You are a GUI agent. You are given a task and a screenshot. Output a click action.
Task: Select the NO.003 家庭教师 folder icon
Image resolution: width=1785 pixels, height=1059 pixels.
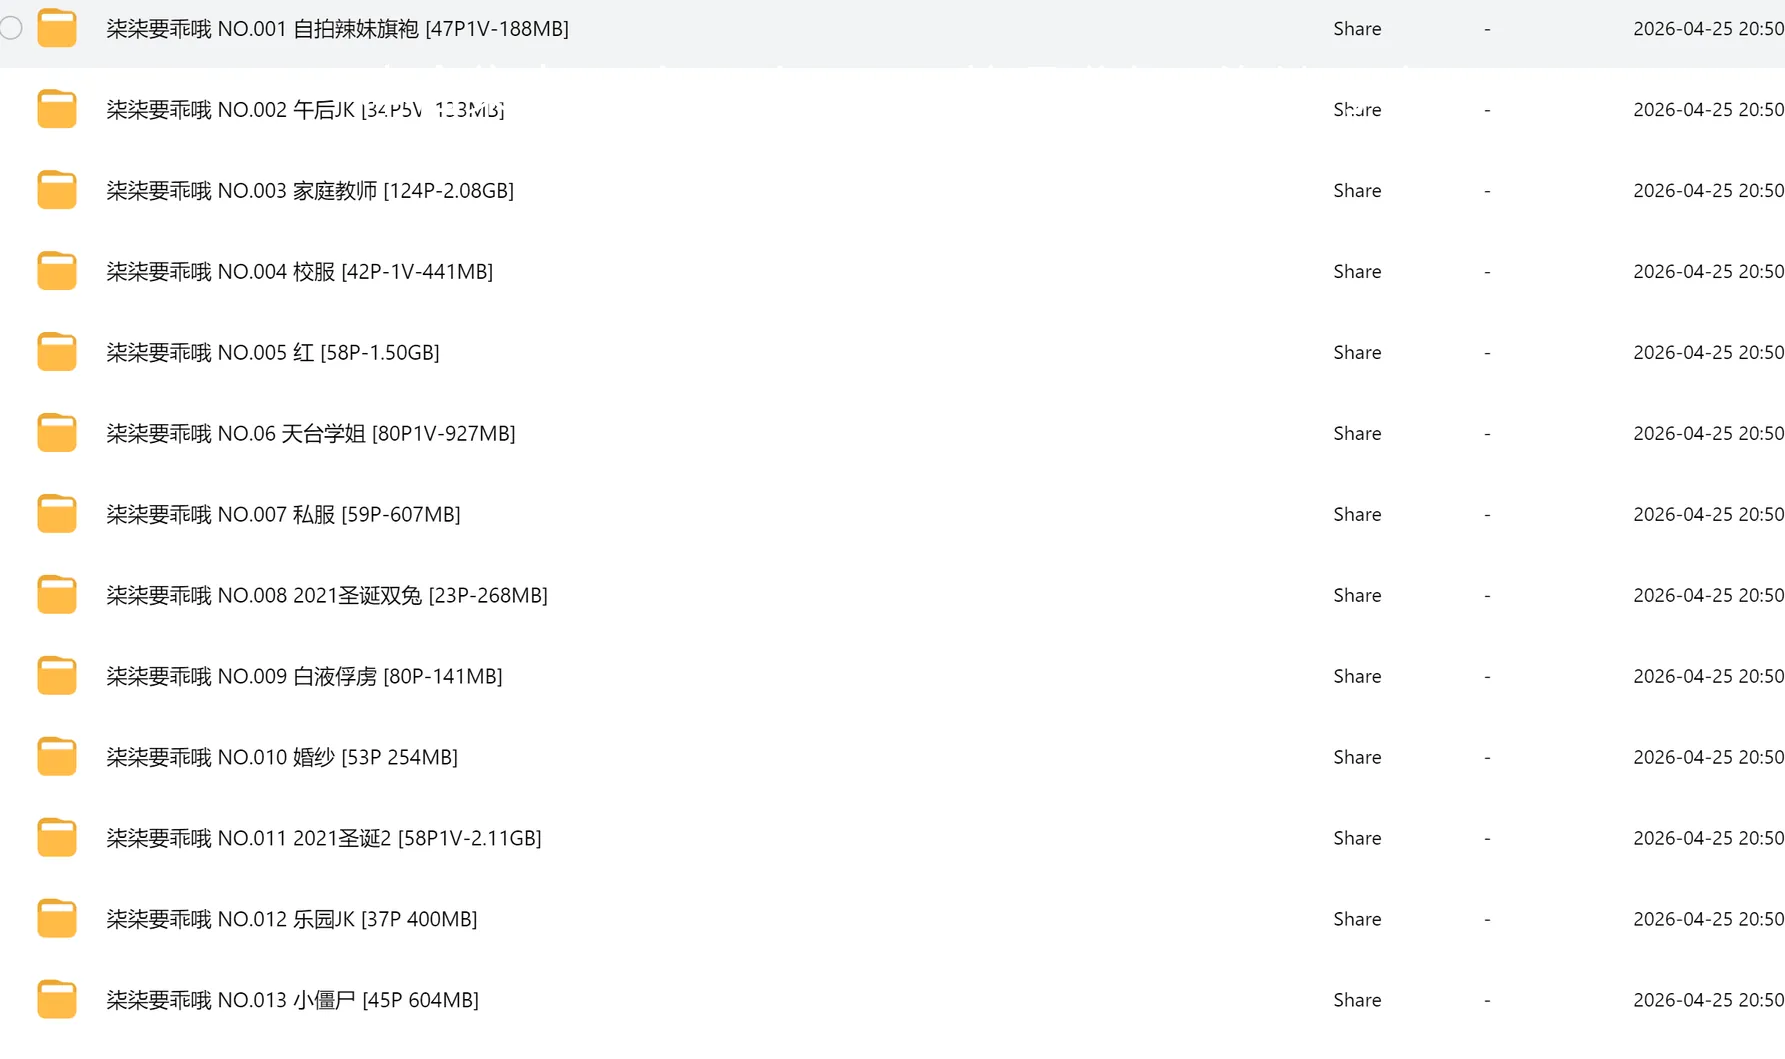(x=57, y=190)
